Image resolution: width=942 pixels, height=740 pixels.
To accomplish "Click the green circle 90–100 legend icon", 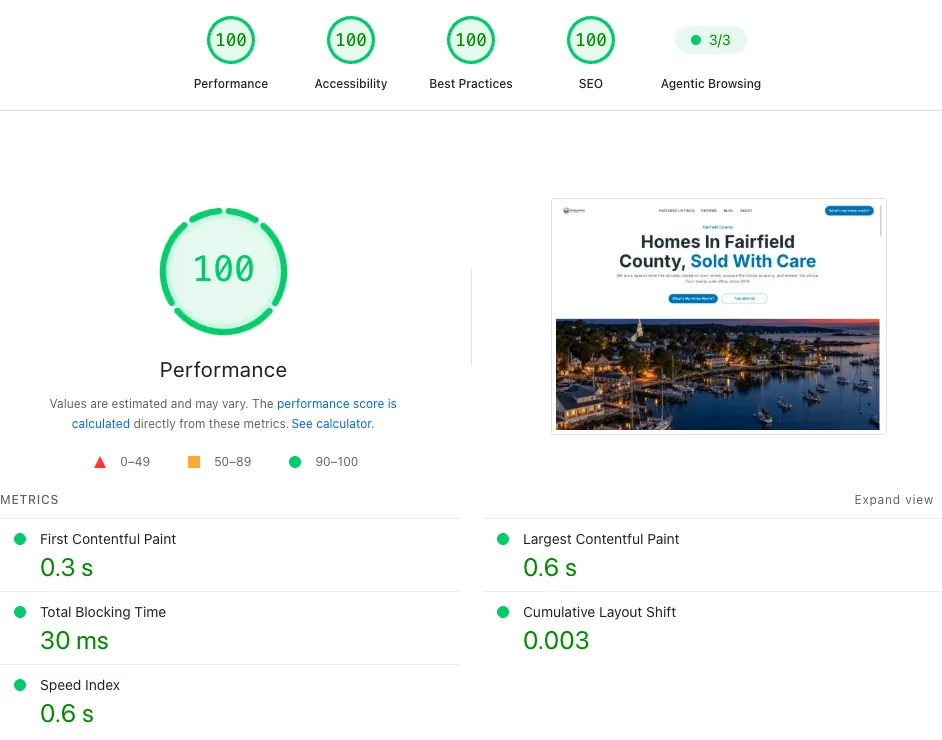I will (295, 462).
